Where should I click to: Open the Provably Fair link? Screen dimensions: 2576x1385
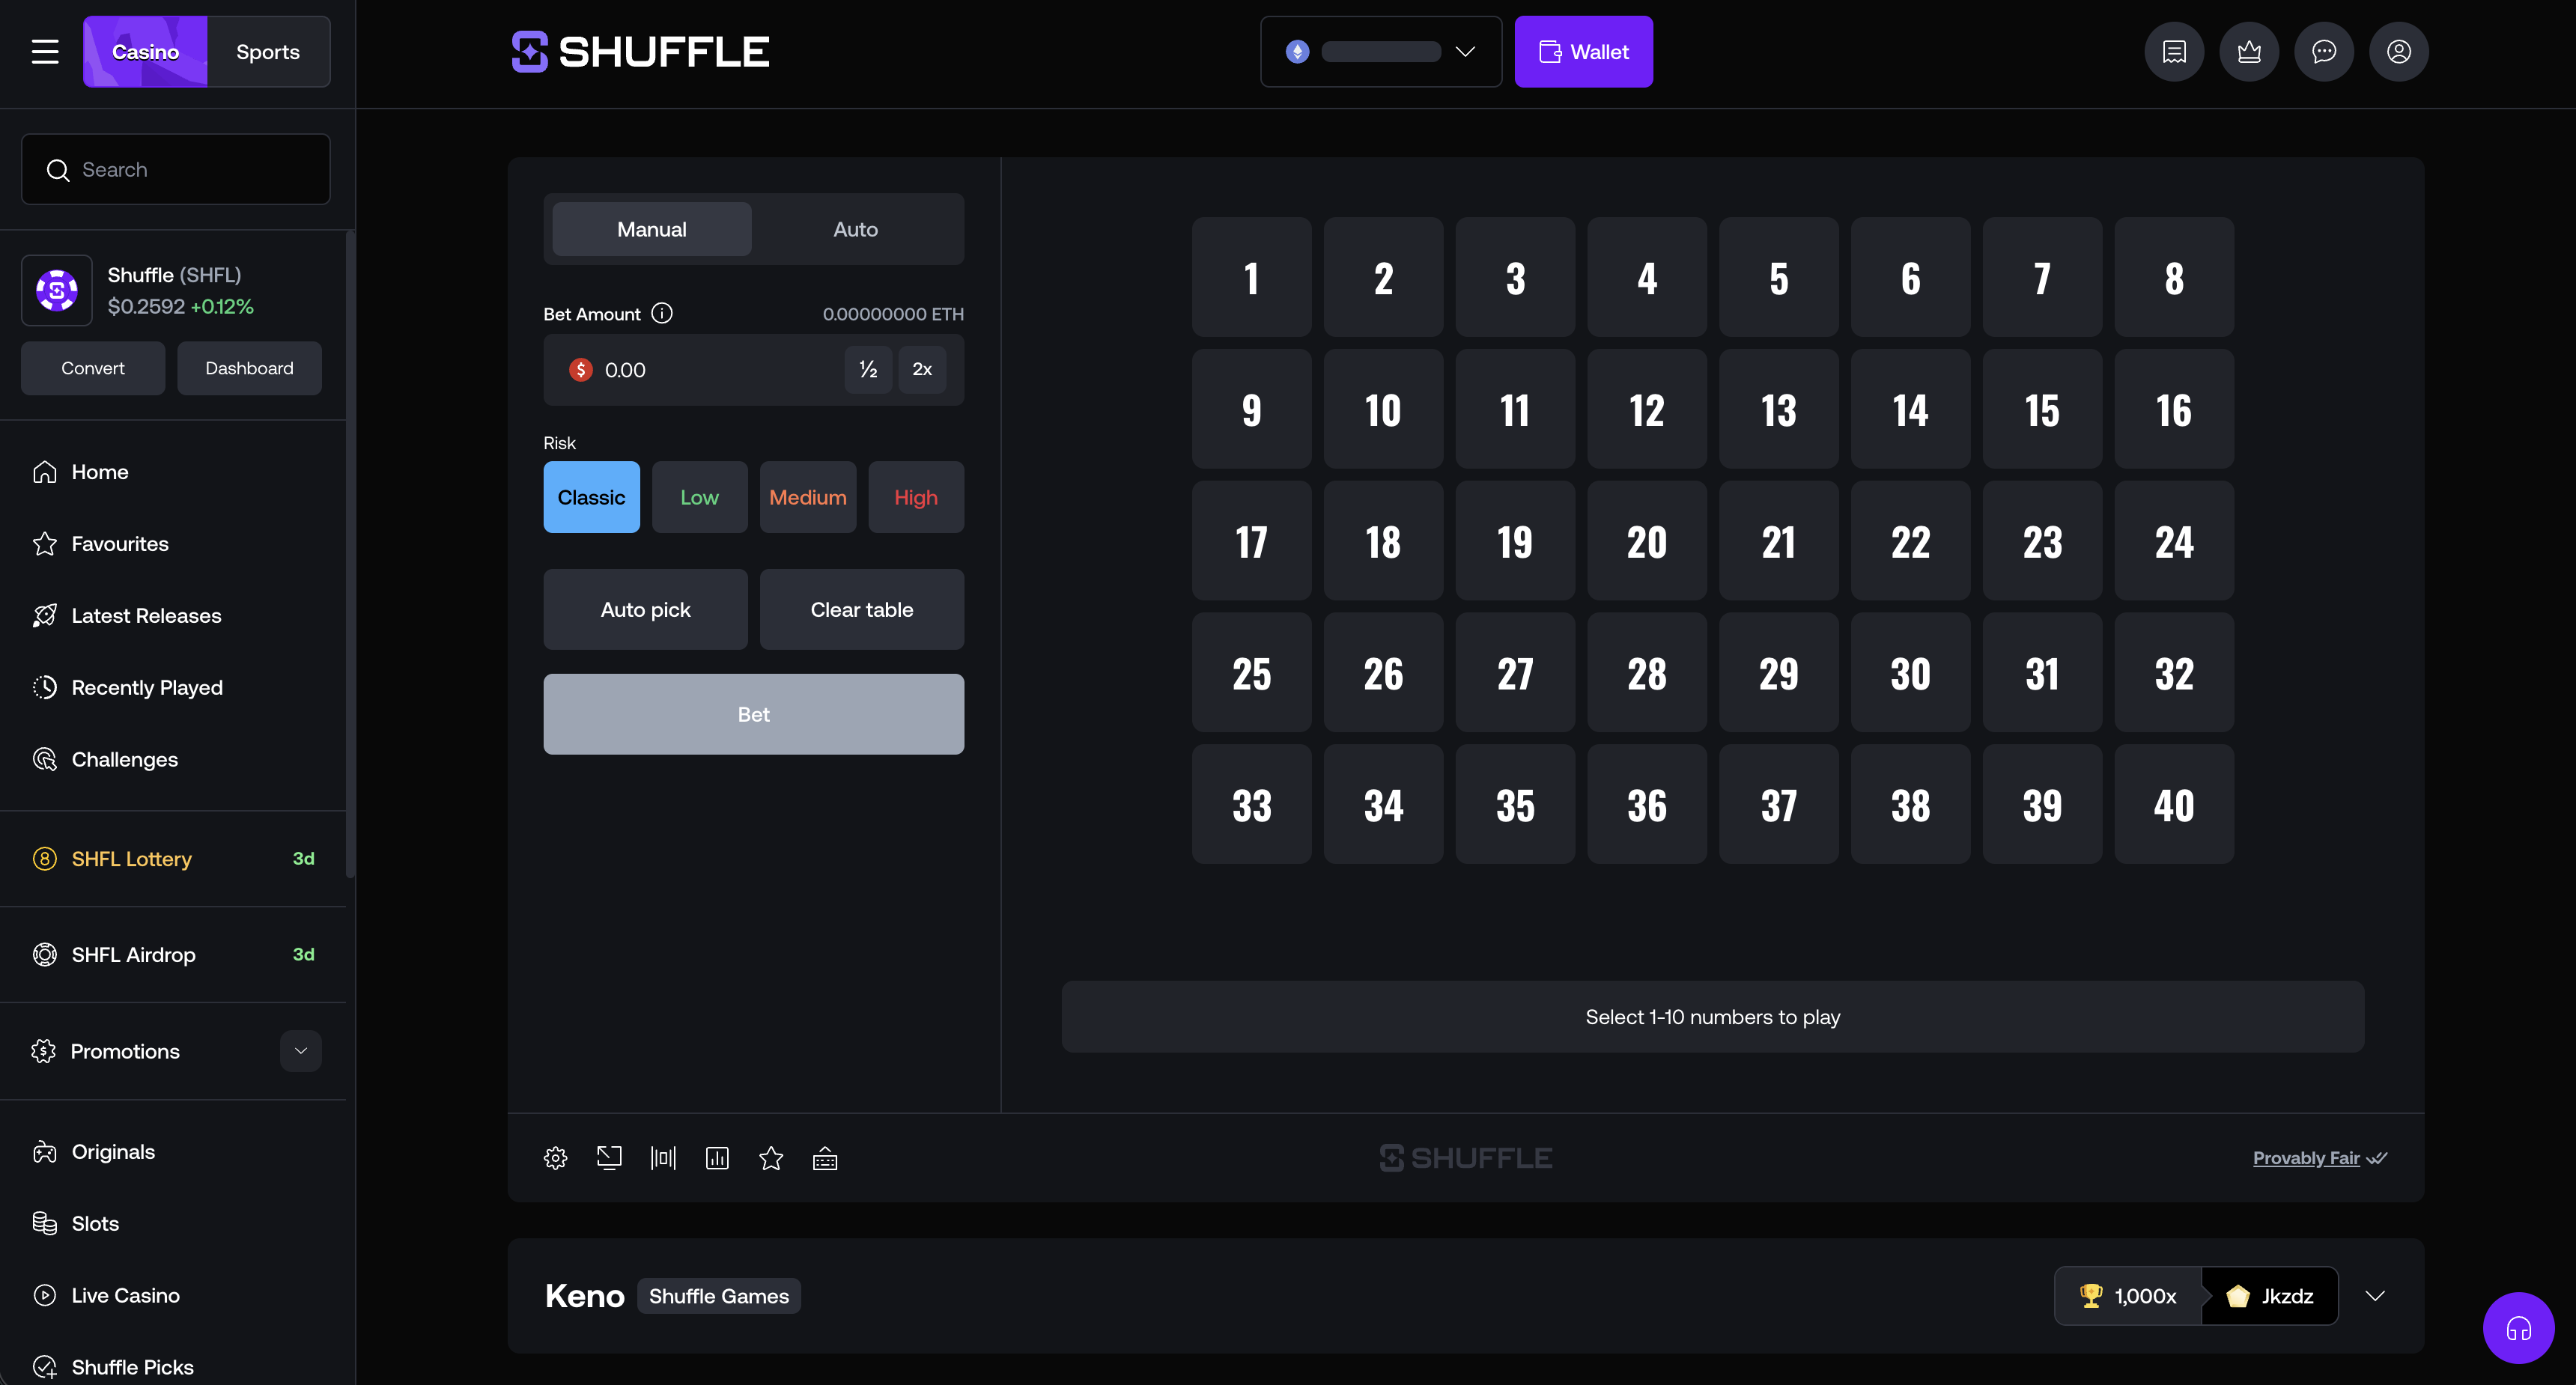(2320, 1158)
